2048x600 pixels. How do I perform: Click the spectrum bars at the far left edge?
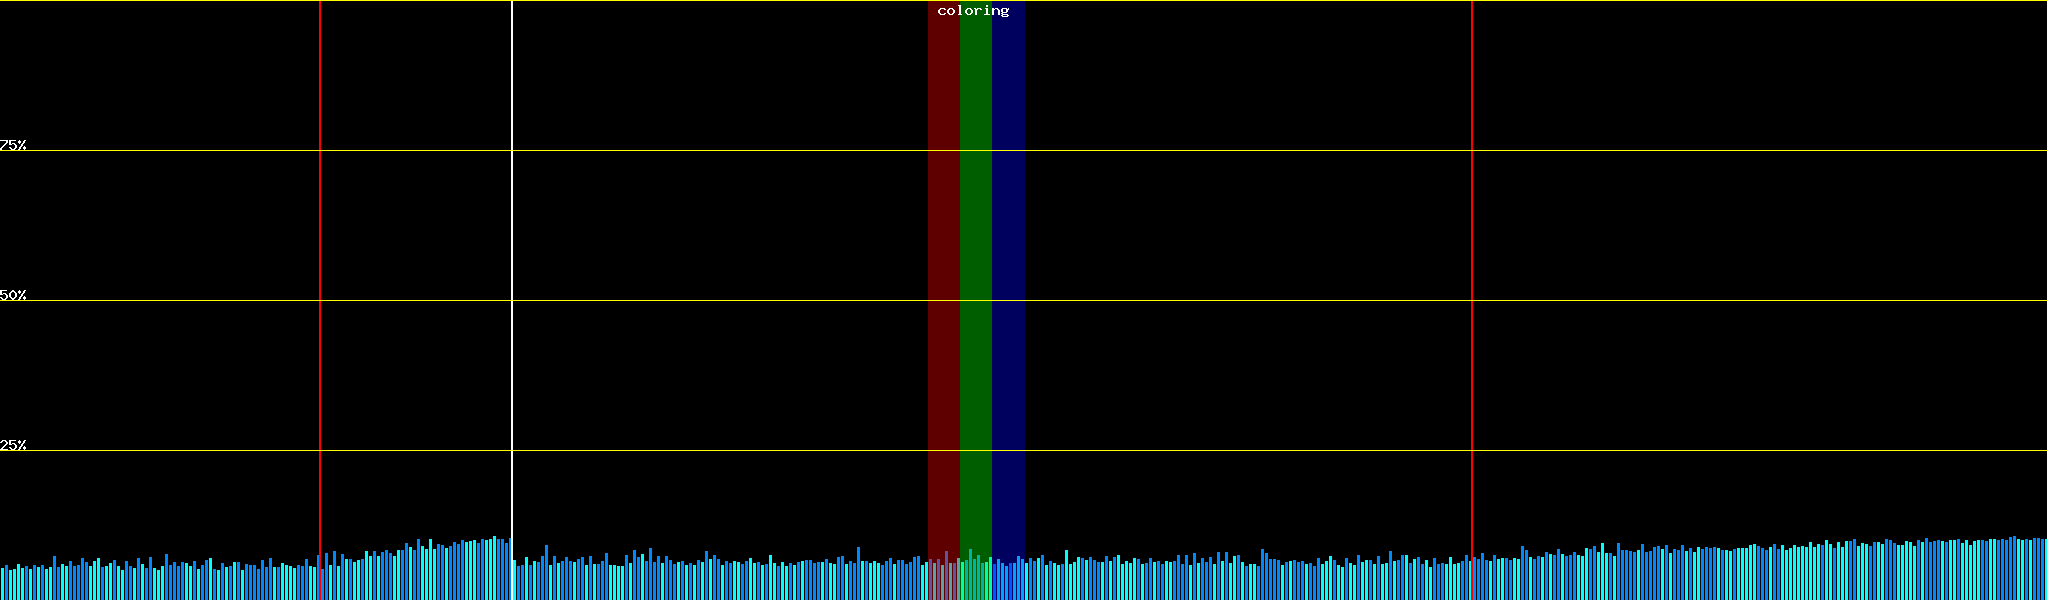pyautogui.click(x=10, y=584)
